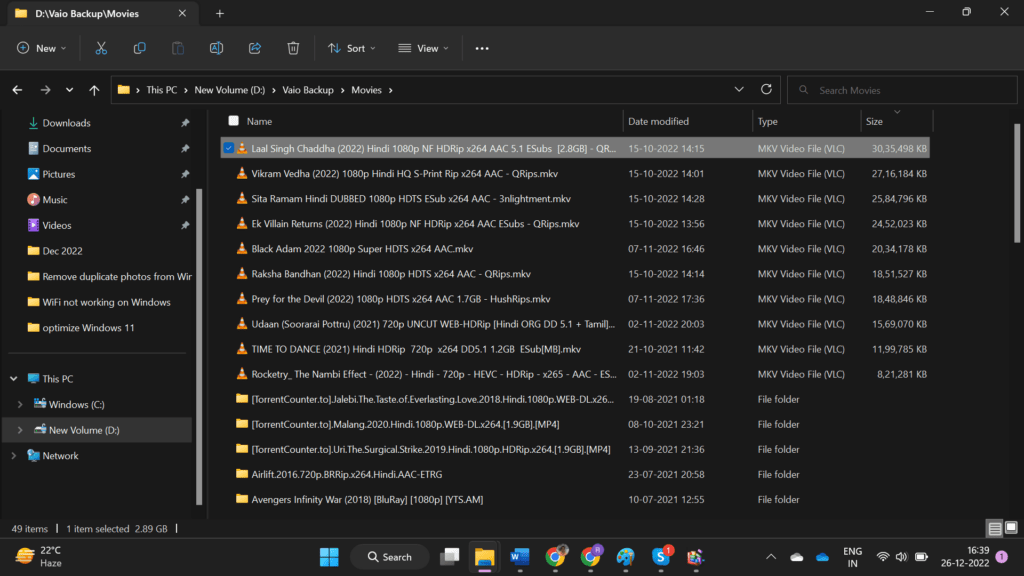Go up one folder level arrow

(x=94, y=90)
